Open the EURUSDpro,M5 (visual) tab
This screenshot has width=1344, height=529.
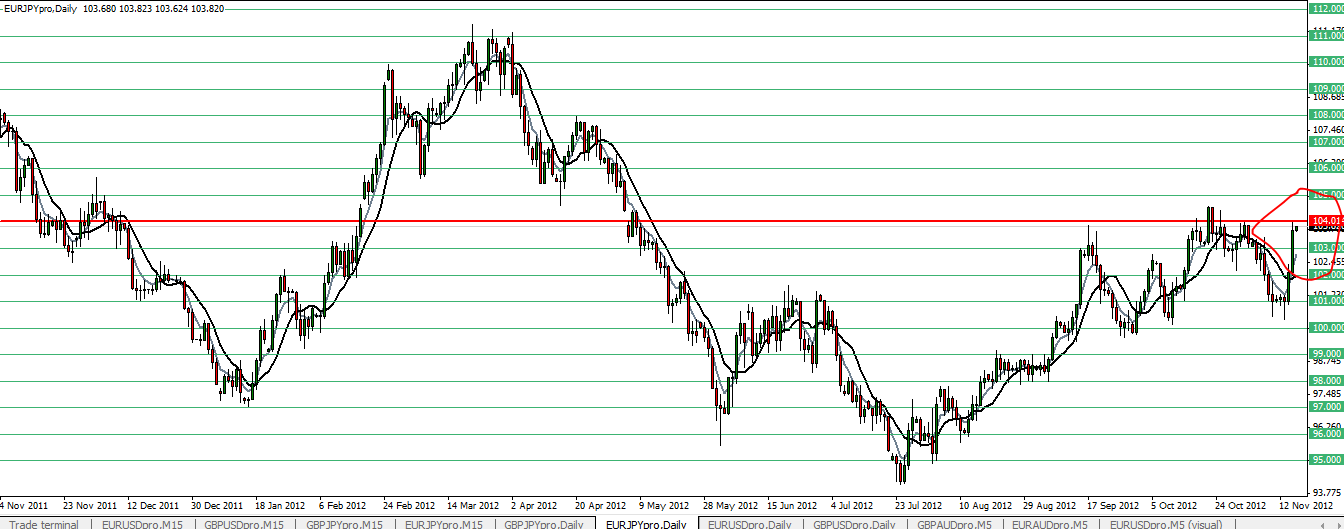click(1167, 523)
